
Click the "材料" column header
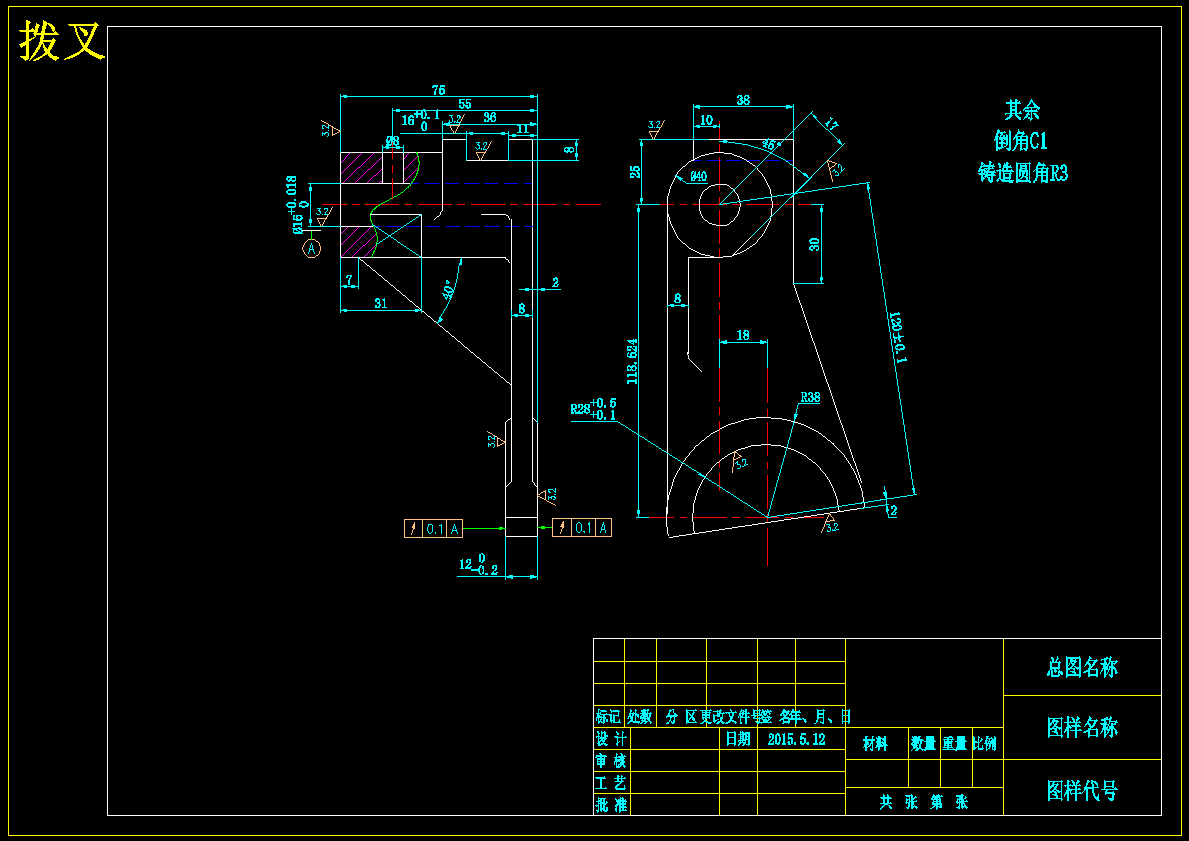[875, 744]
